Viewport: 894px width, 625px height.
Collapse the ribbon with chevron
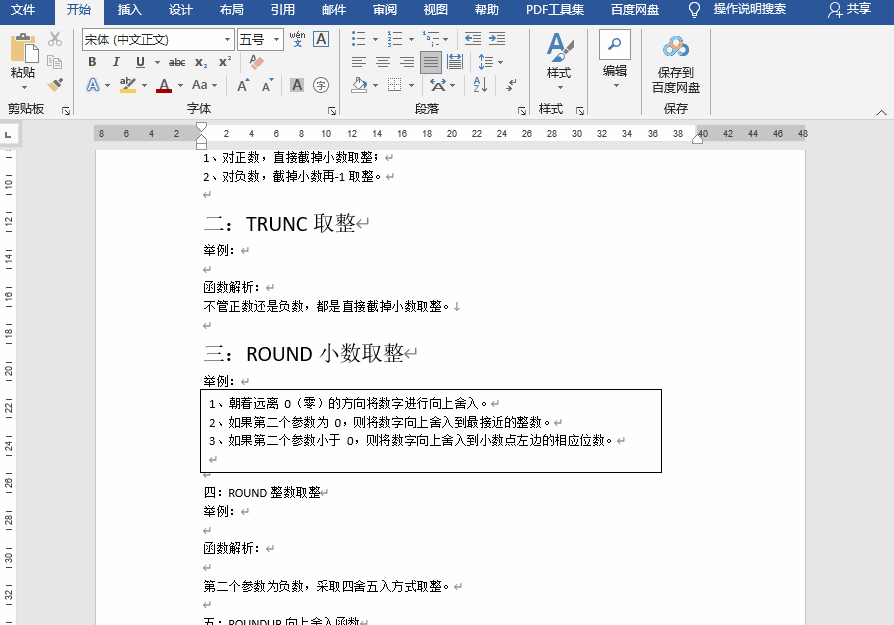click(881, 113)
